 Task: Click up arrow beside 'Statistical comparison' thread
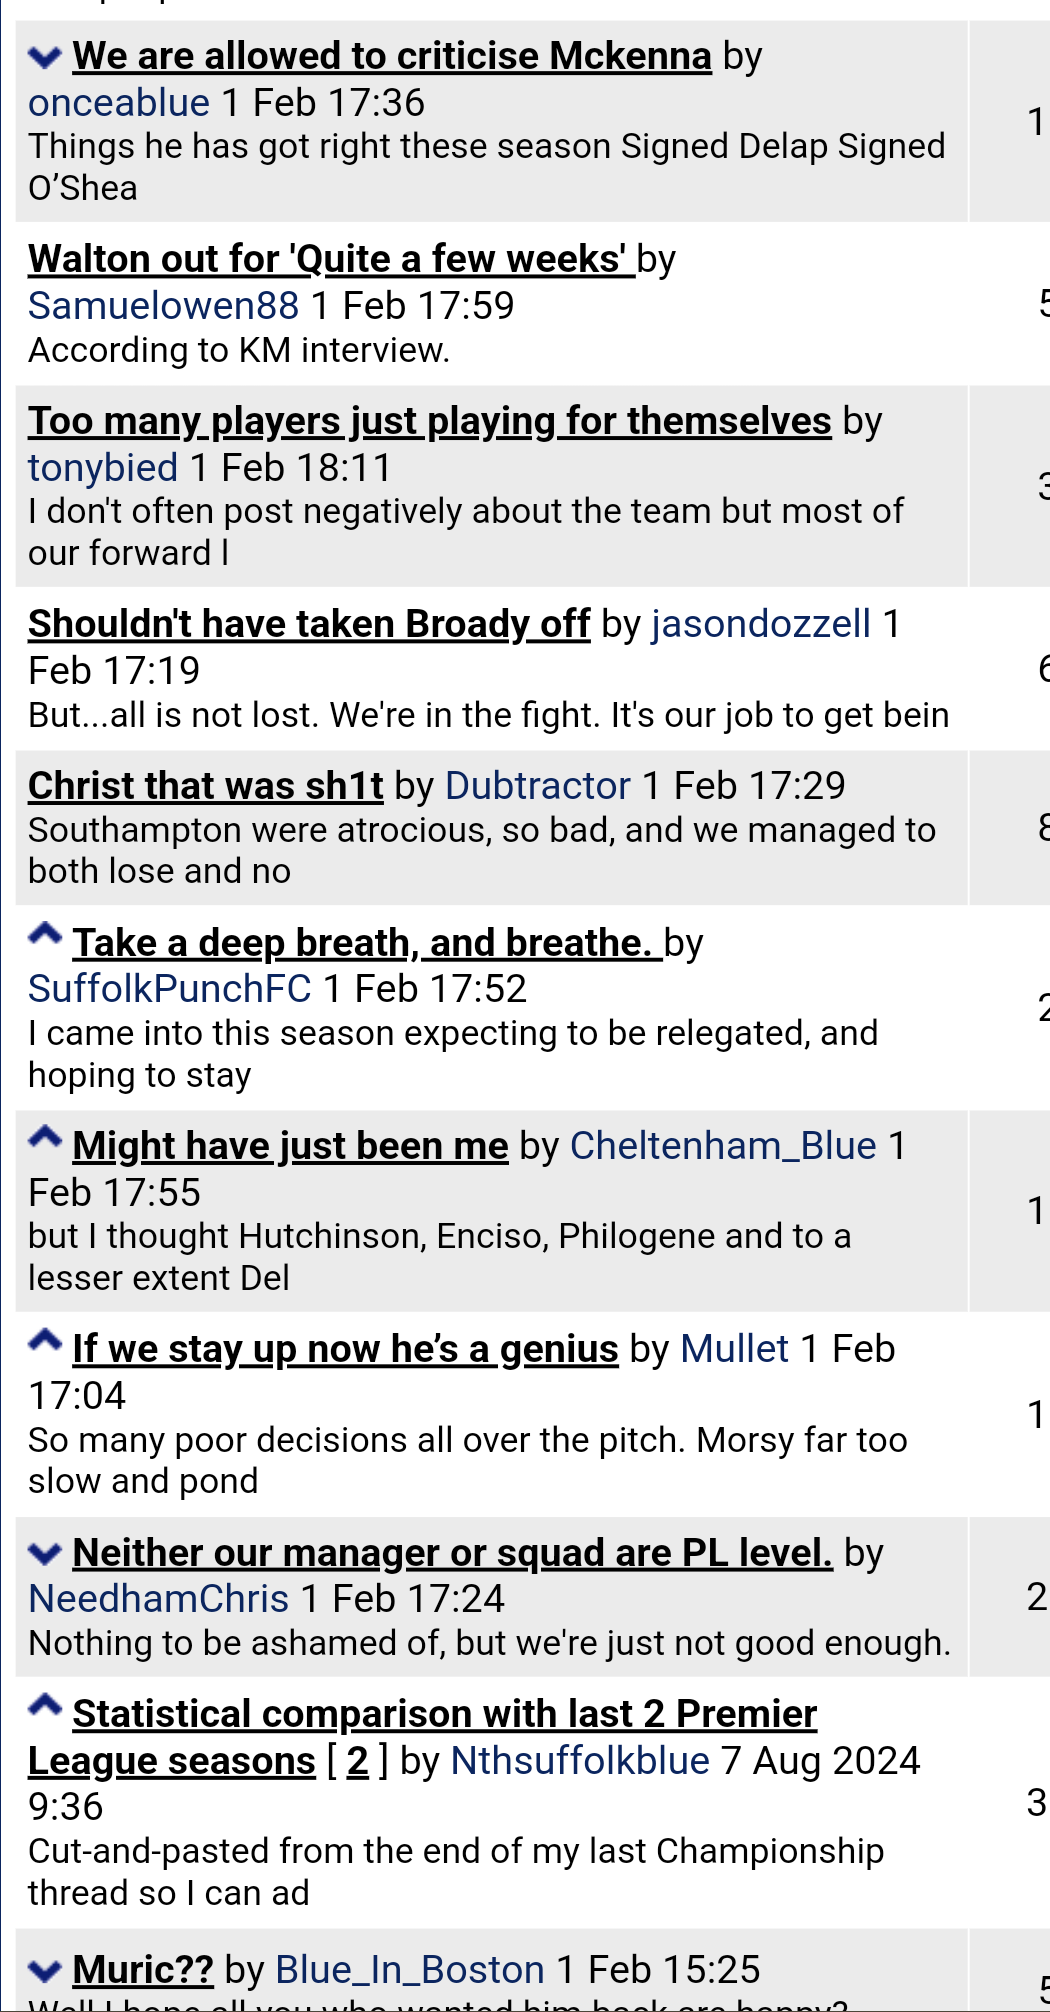[45, 1705]
